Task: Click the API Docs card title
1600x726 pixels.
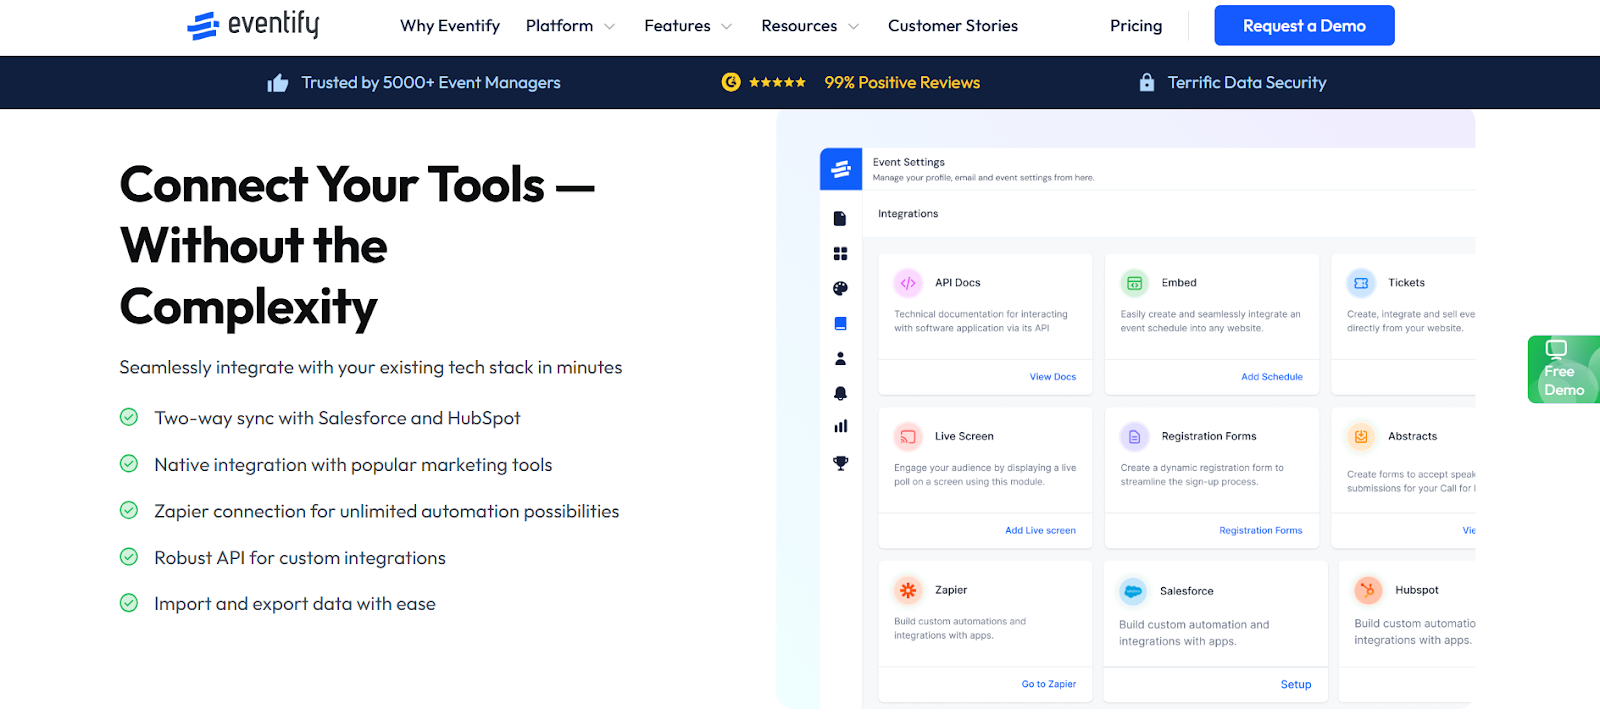Action: pyautogui.click(x=958, y=283)
